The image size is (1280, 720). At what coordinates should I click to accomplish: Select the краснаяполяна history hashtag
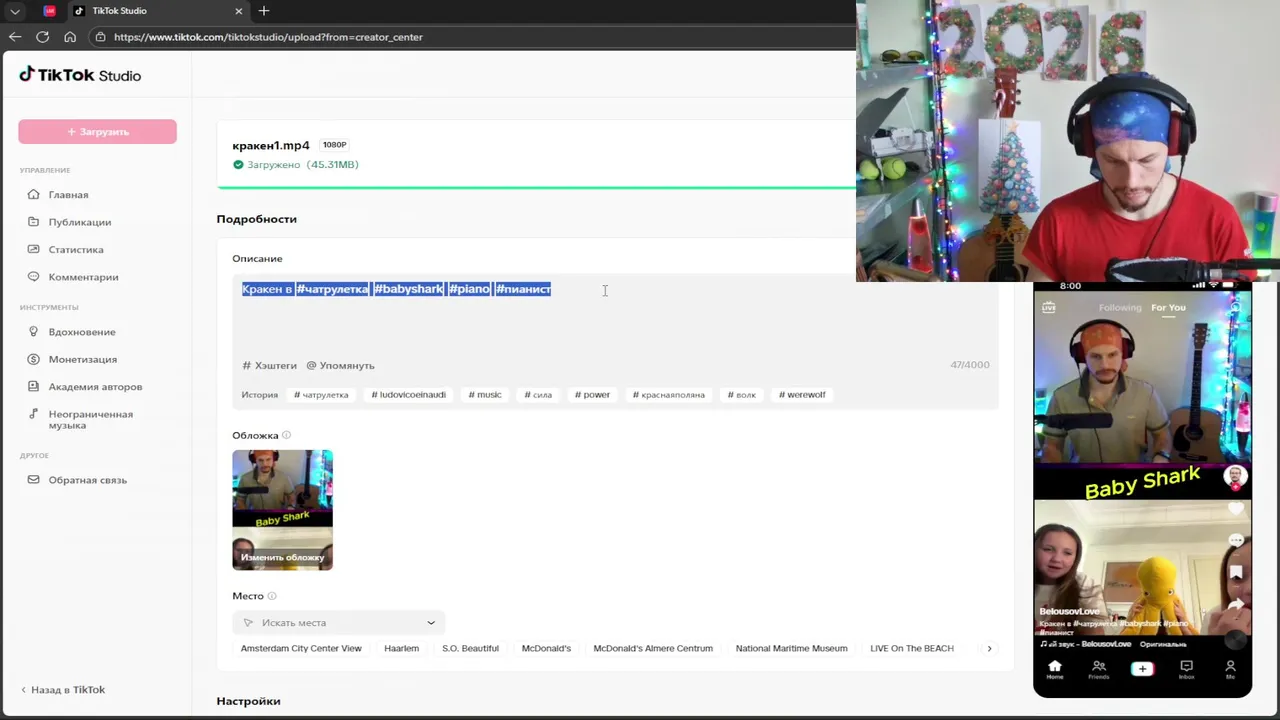click(x=669, y=395)
